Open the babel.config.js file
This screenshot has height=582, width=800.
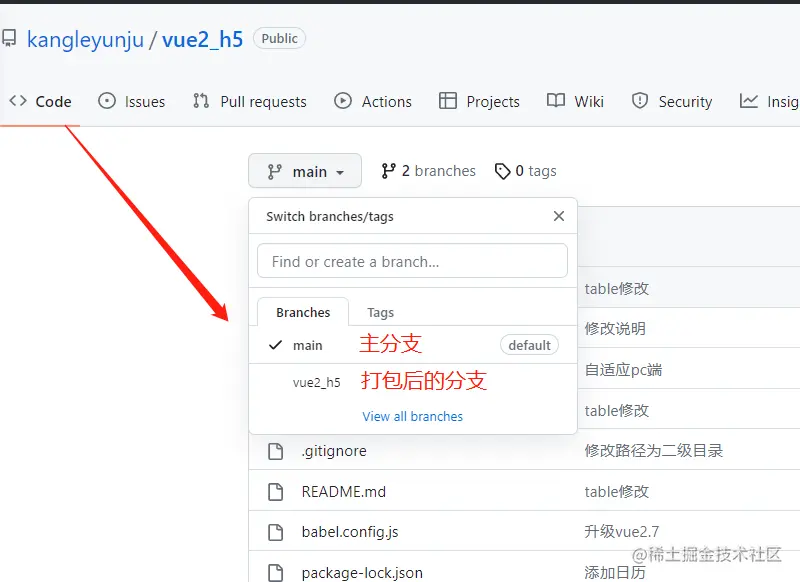pyautogui.click(x=349, y=532)
